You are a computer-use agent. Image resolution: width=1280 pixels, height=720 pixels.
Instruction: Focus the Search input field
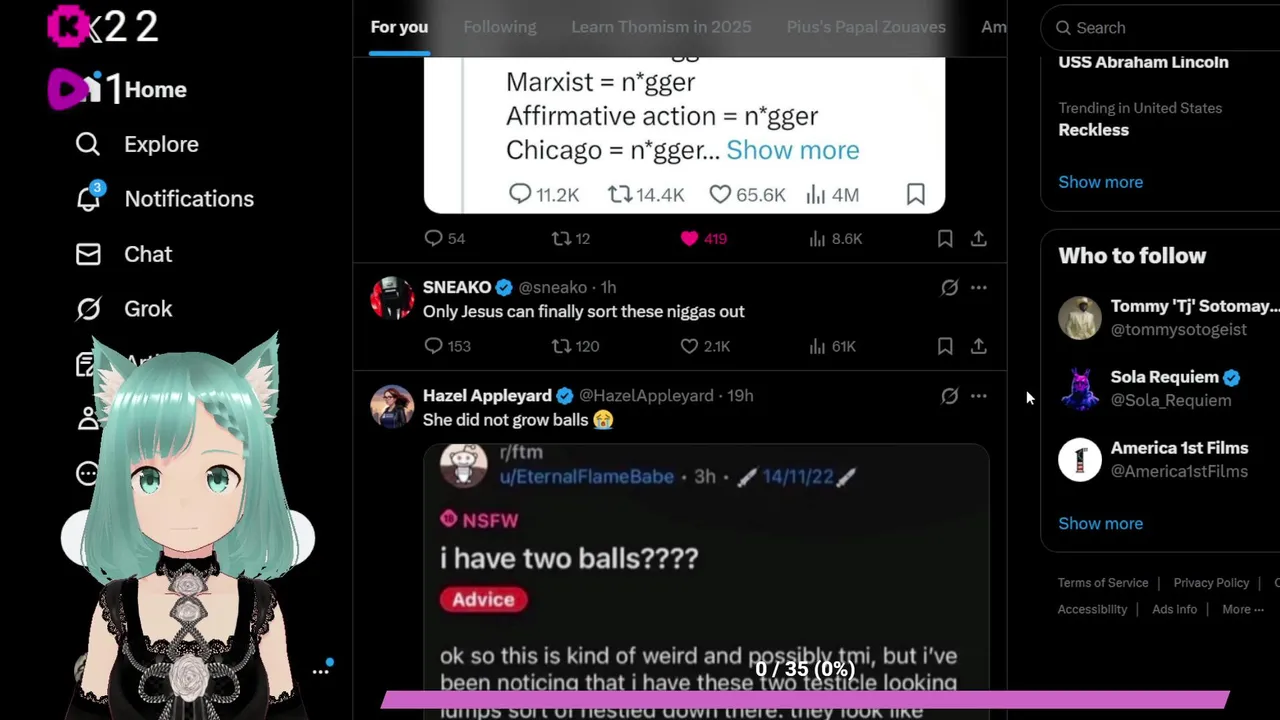[x=1166, y=28]
